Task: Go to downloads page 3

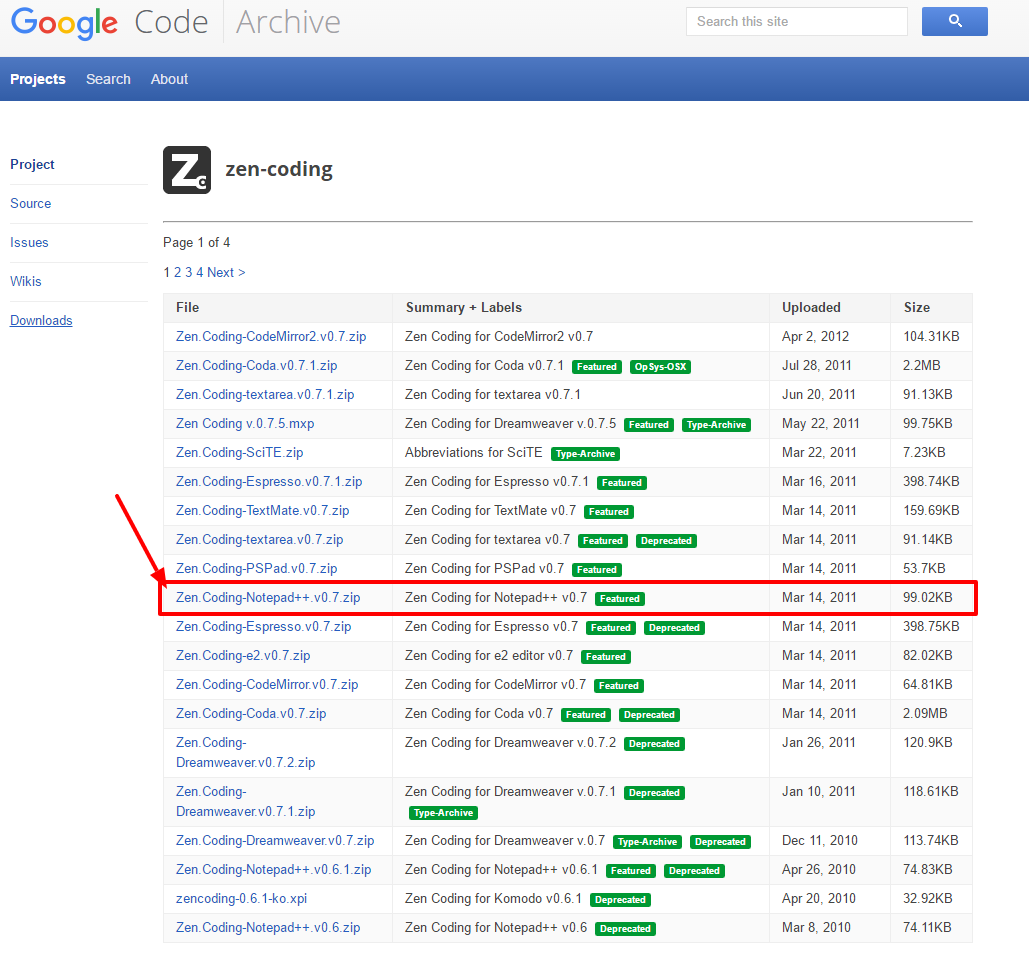Action: 188,272
